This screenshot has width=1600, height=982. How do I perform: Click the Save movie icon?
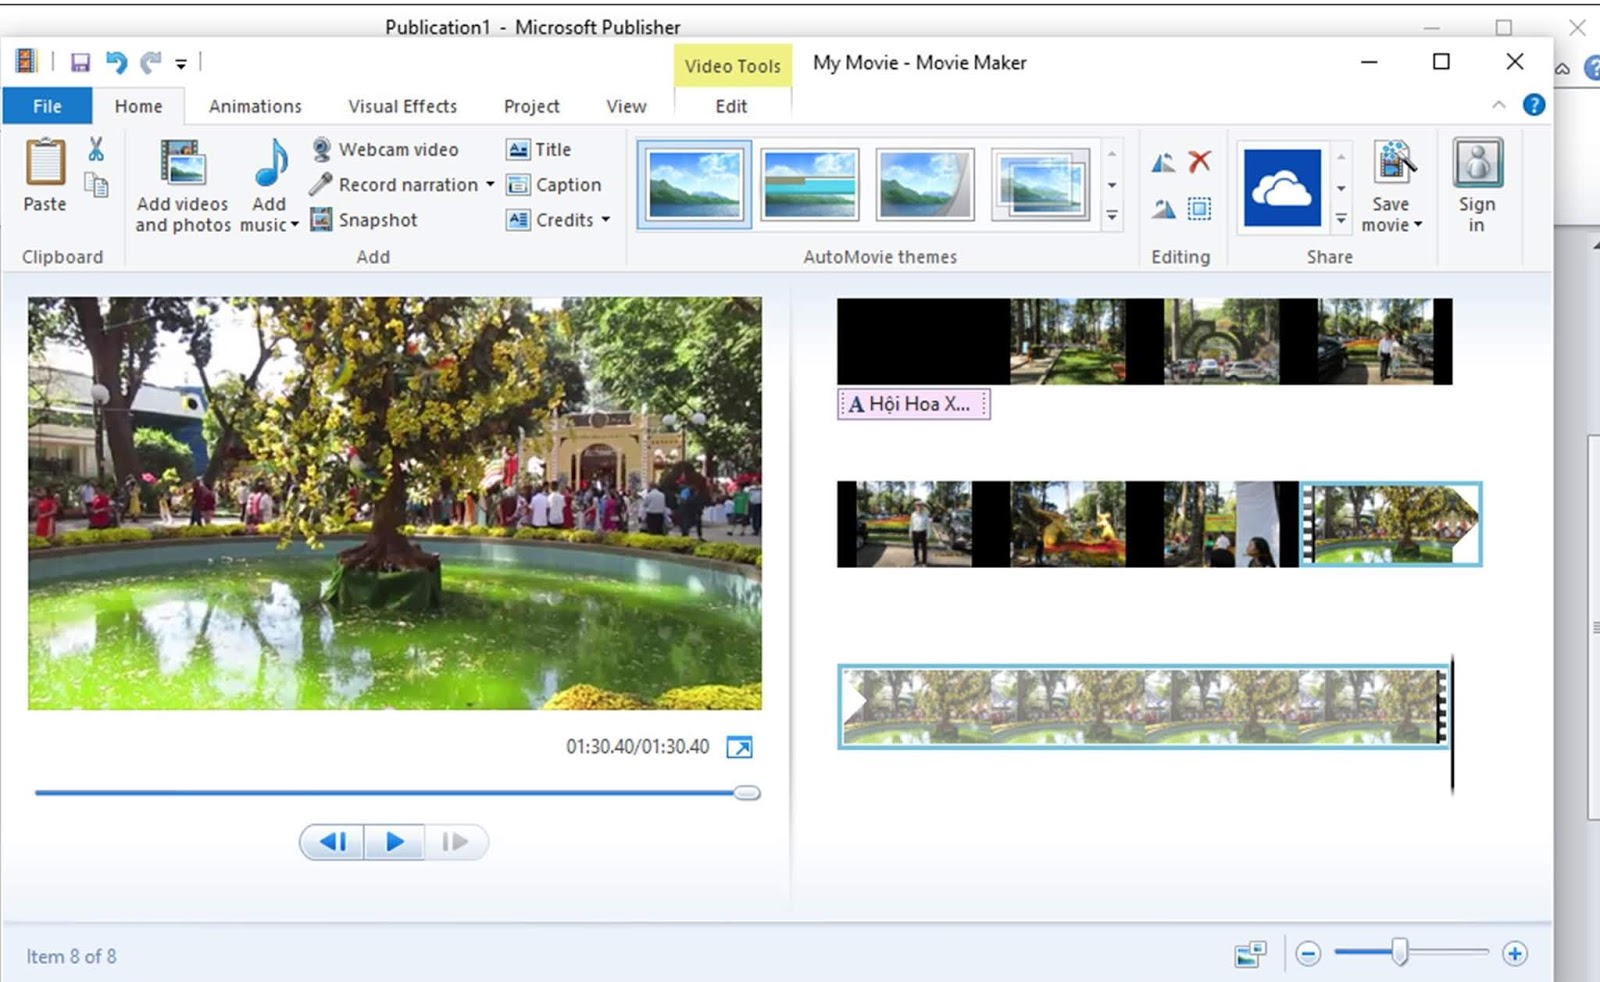1393,164
